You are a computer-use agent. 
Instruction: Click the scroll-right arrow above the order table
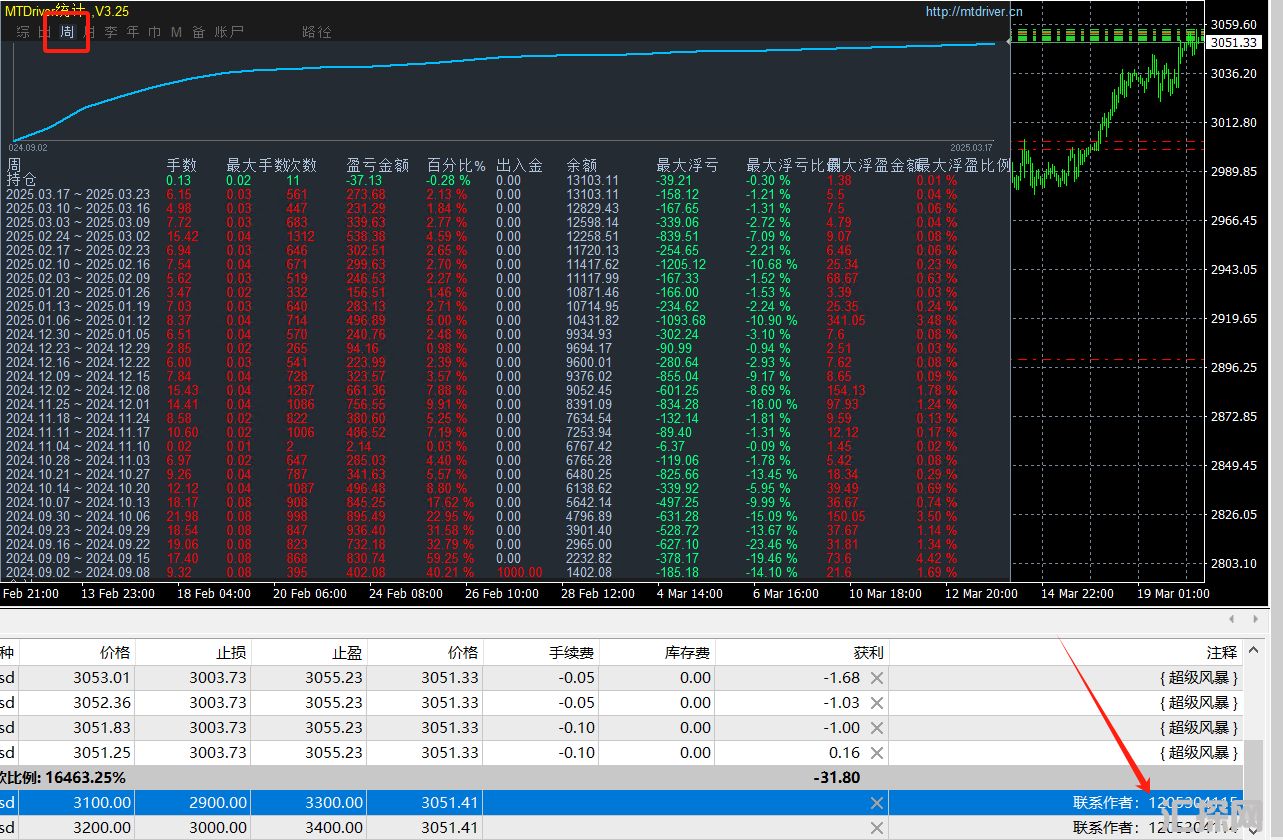click(1257, 620)
